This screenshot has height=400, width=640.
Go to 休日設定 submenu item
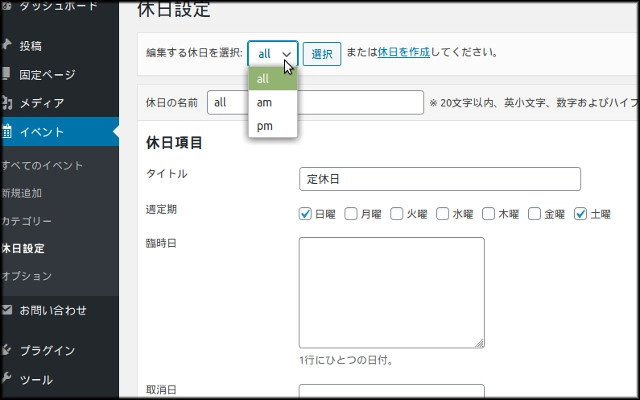(x=23, y=249)
